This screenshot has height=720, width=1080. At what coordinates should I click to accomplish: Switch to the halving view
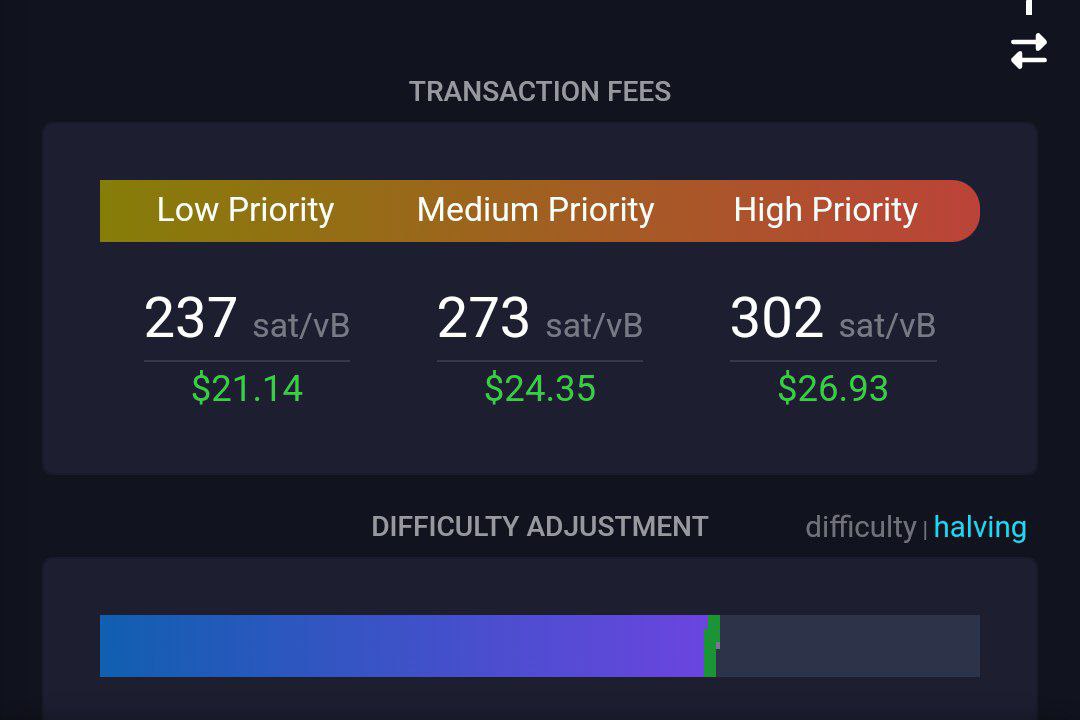coord(979,527)
